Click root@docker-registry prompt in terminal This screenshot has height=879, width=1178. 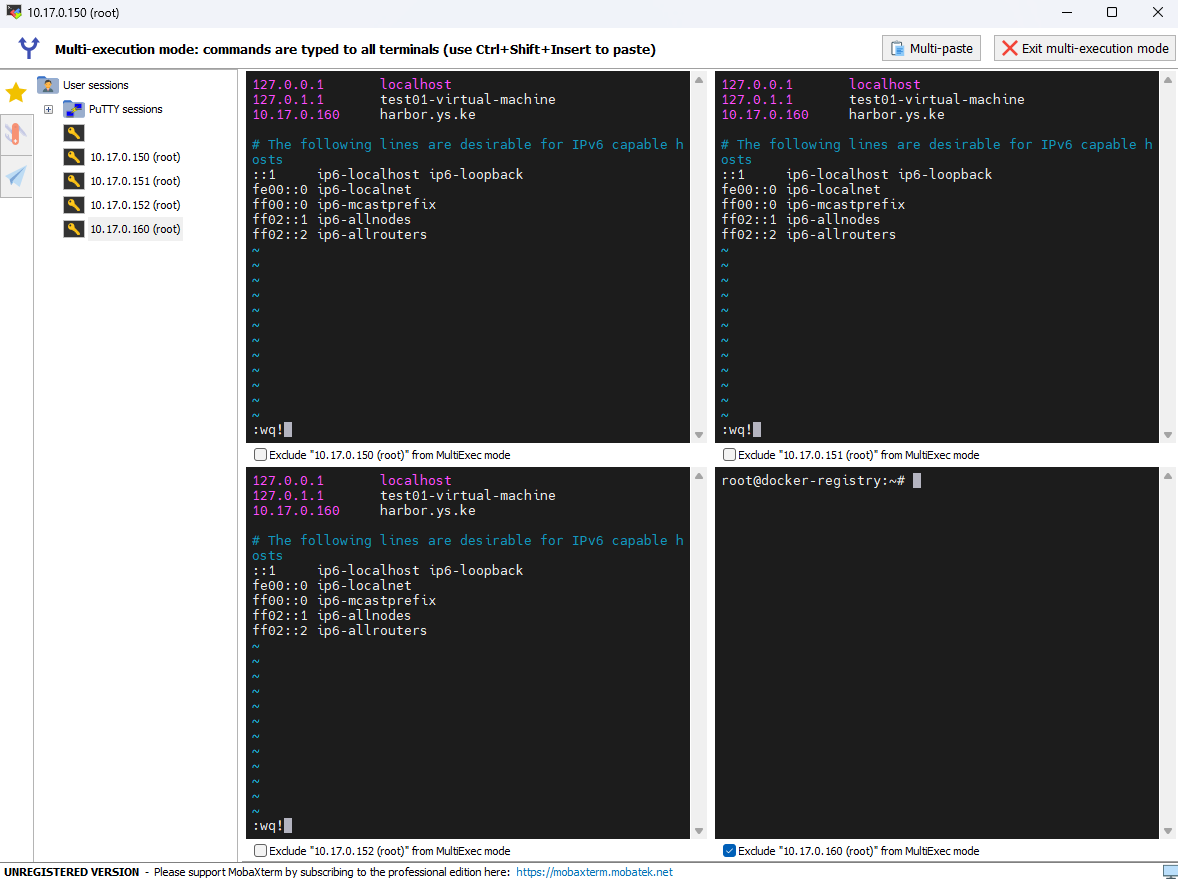(813, 481)
